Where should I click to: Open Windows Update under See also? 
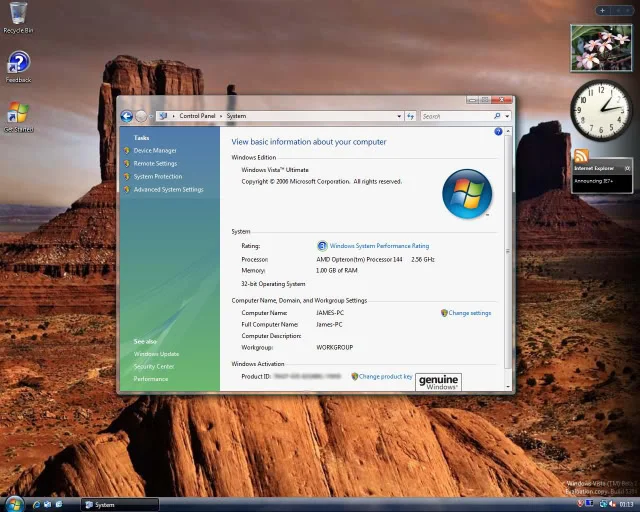click(156, 354)
